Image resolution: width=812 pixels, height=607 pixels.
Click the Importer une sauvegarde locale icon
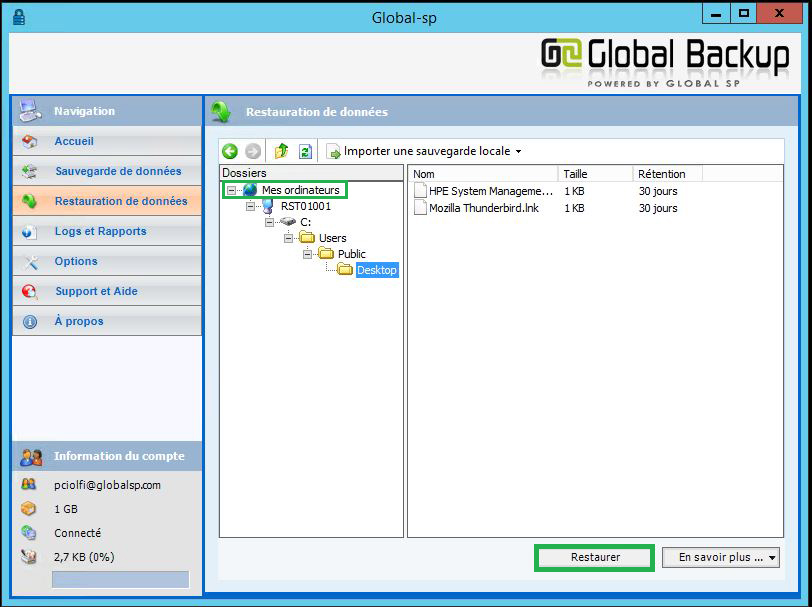[334, 151]
